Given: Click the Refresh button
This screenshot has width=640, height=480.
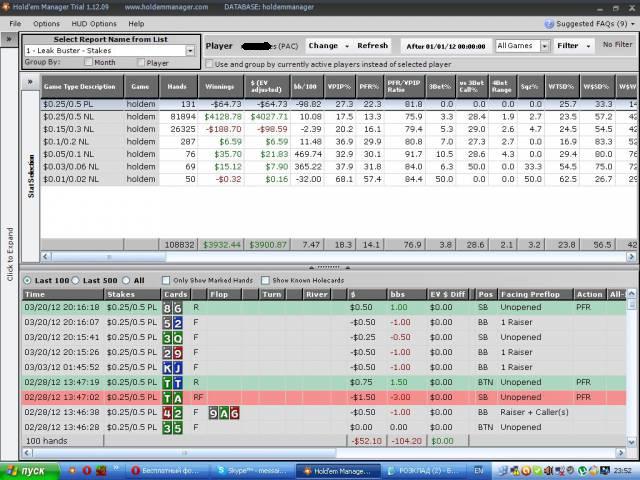Looking at the screenshot, I should (x=372, y=46).
